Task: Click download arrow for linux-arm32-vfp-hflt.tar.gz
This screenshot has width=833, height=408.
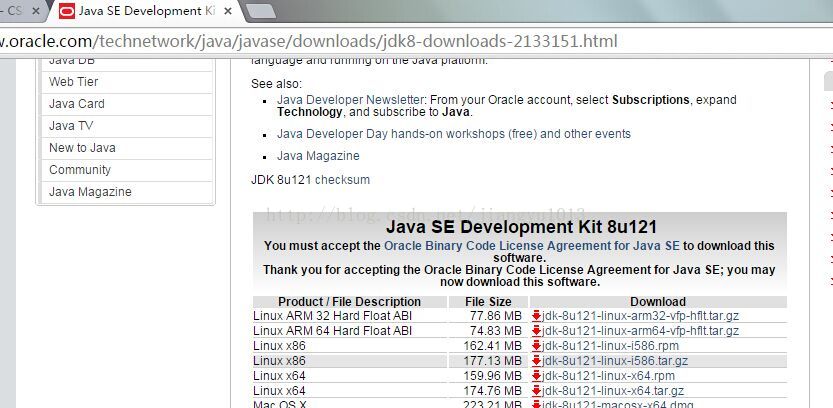Action: coord(536,316)
